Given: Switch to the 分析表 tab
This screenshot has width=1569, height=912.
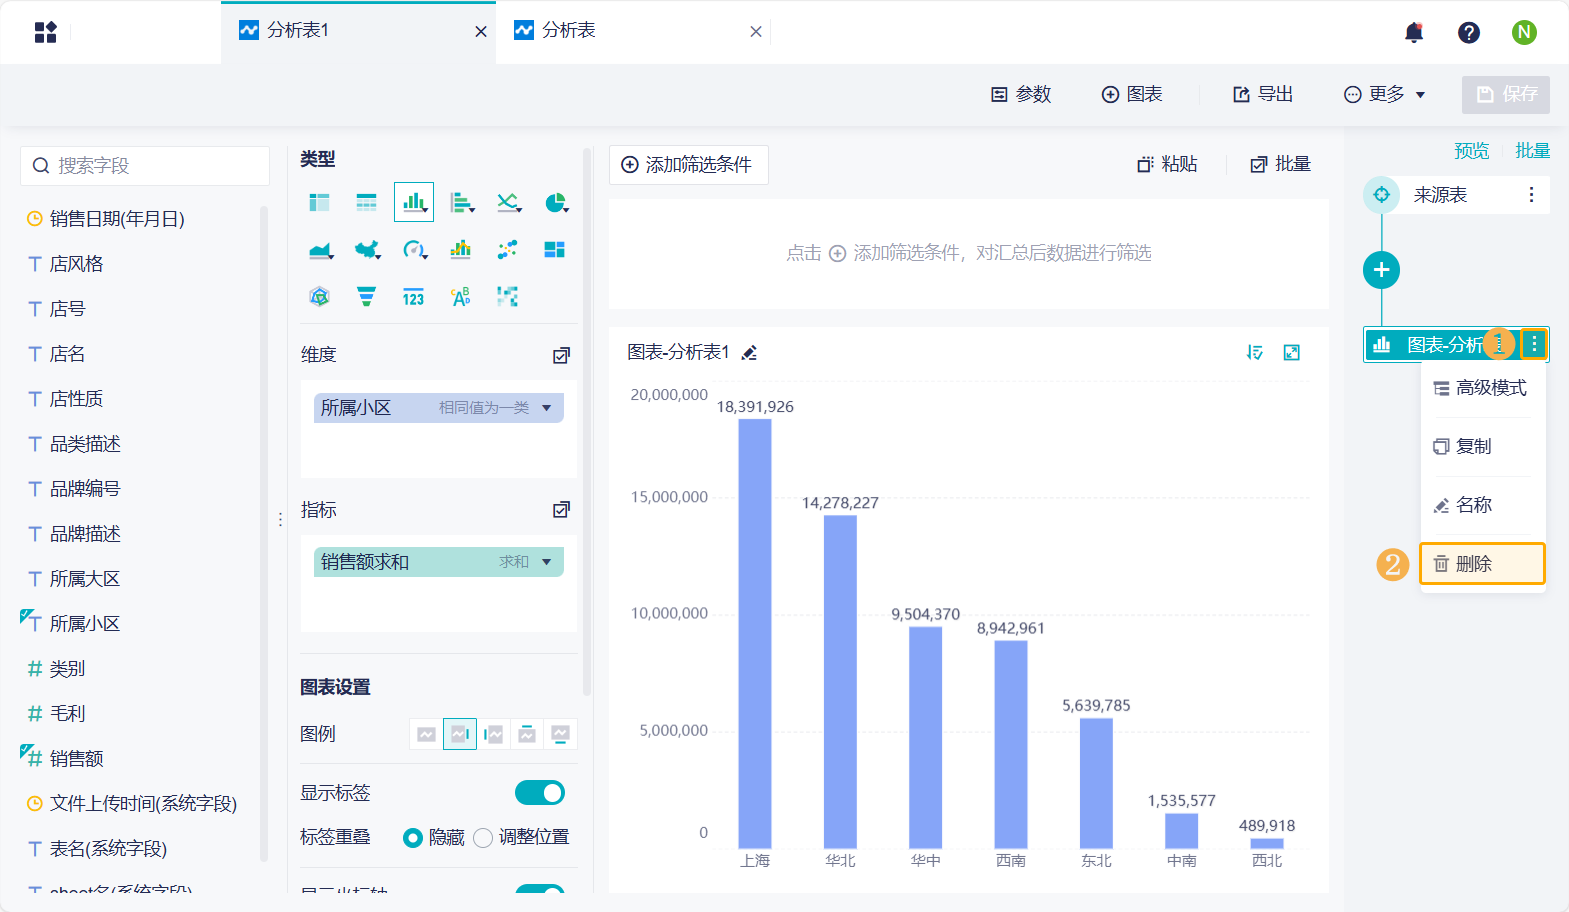Looking at the screenshot, I should 568,31.
